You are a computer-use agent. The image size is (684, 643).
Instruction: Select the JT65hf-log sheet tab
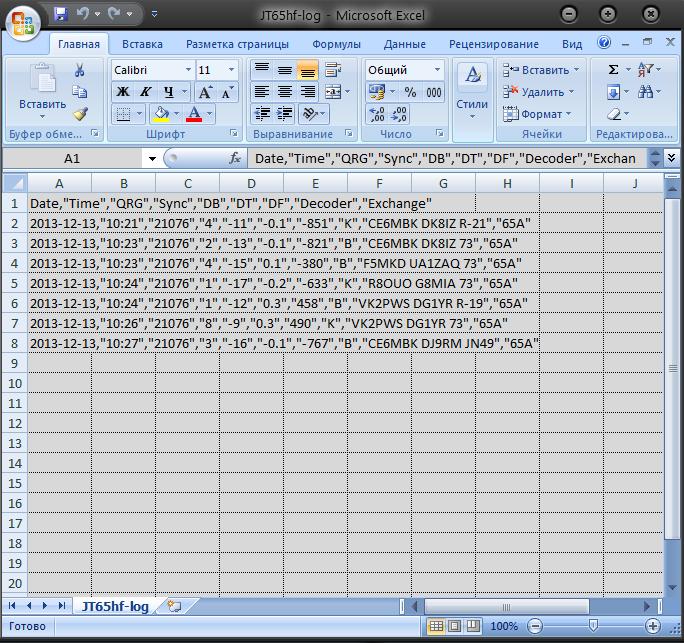(115, 606)
